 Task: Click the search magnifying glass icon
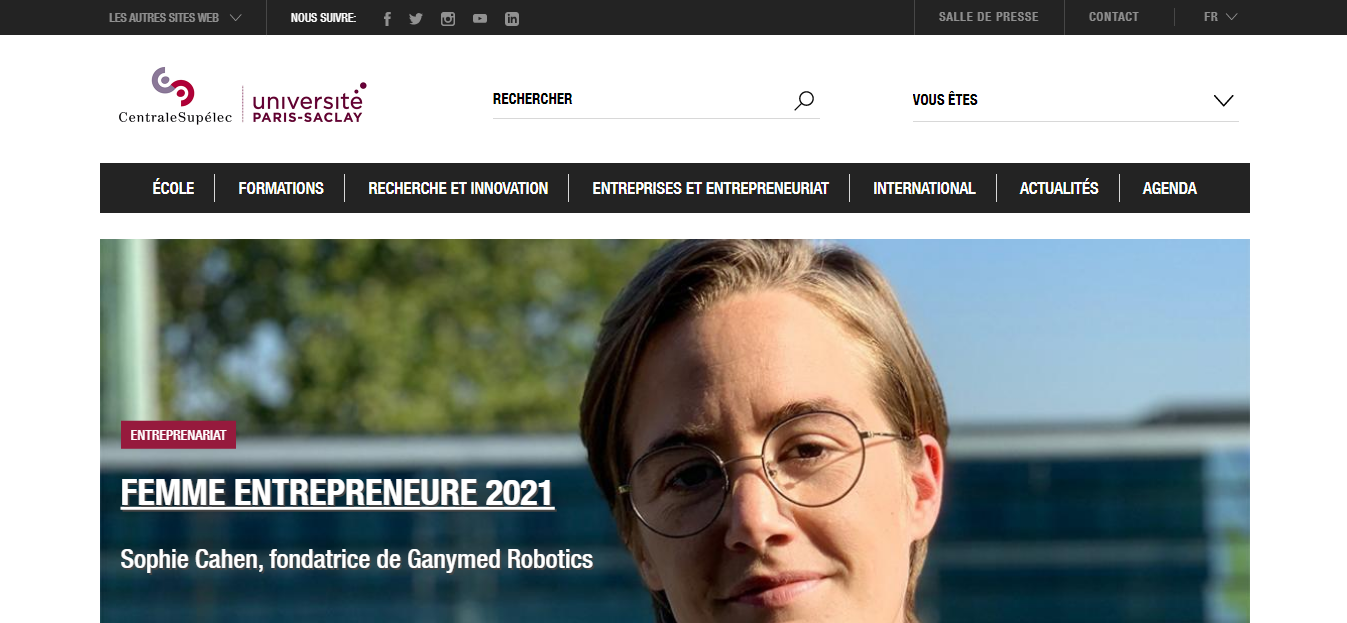coord(804,100)
